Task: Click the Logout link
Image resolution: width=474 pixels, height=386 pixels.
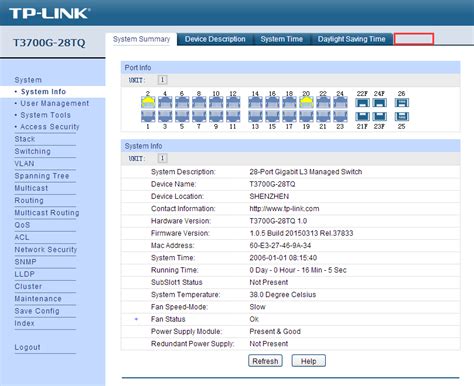Action: 27,347
